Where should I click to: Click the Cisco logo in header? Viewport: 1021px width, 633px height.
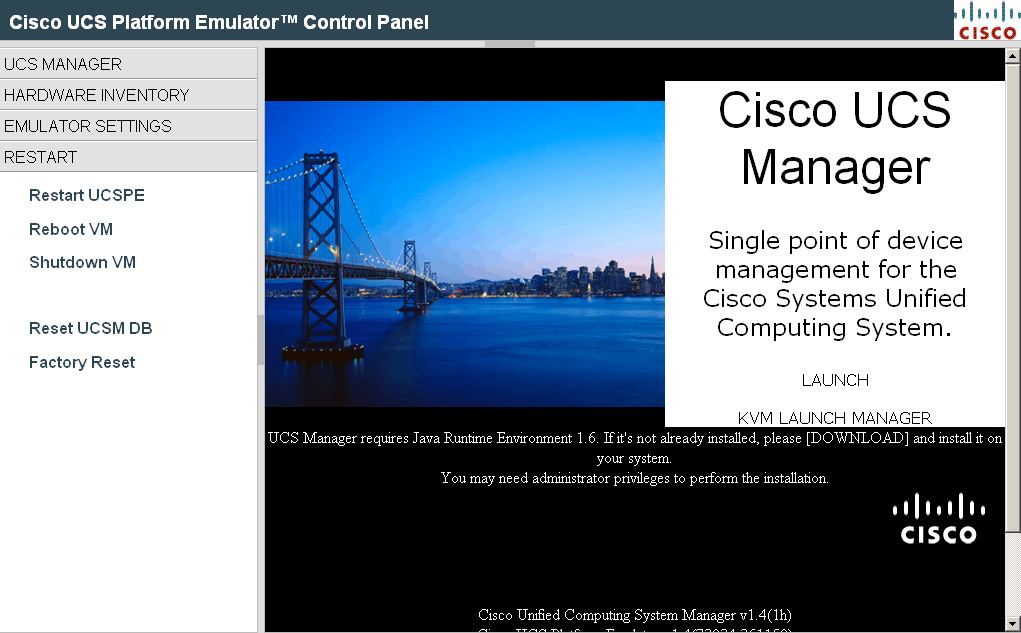pyautogui.click(x=987, y=20)
